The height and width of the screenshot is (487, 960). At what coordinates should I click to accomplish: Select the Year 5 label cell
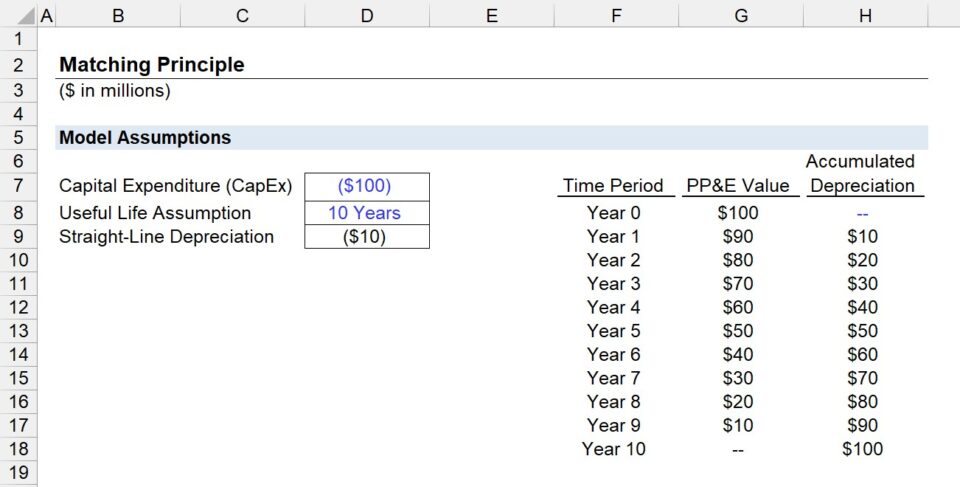[x=613, y=331]
